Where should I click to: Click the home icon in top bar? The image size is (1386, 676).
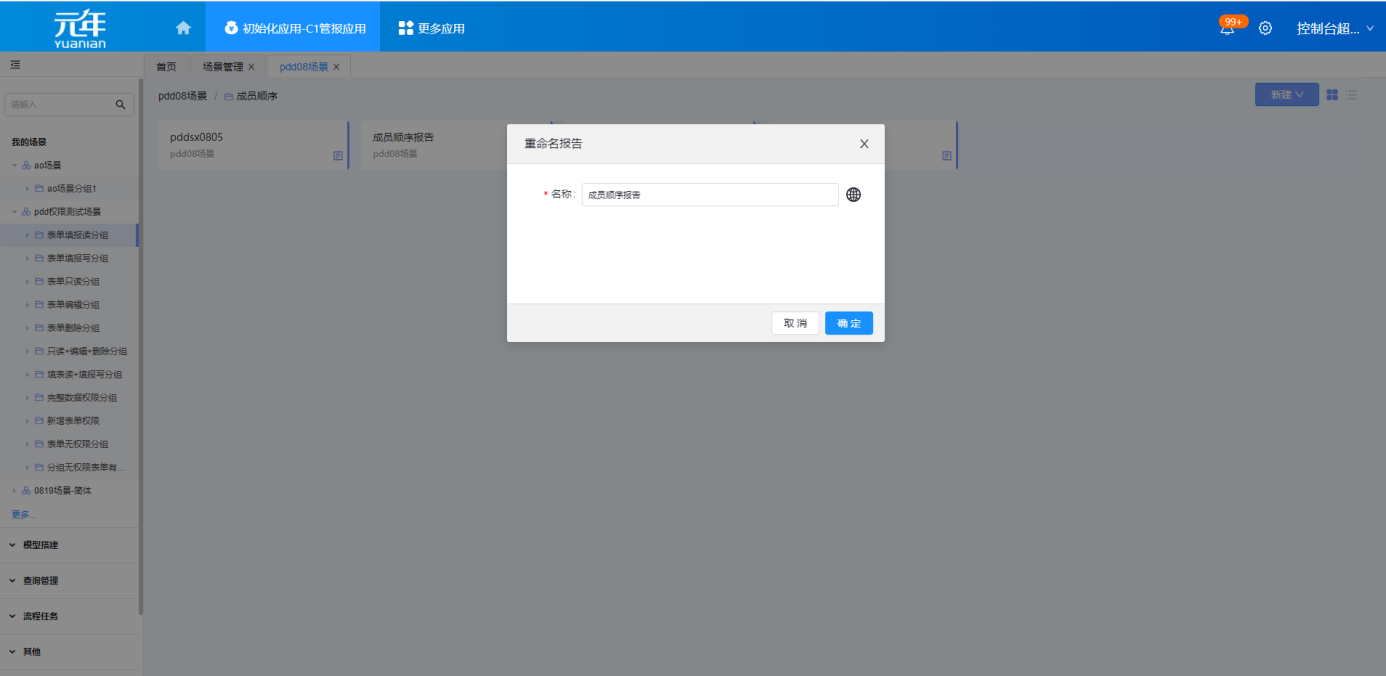click(x=183, y=28)
